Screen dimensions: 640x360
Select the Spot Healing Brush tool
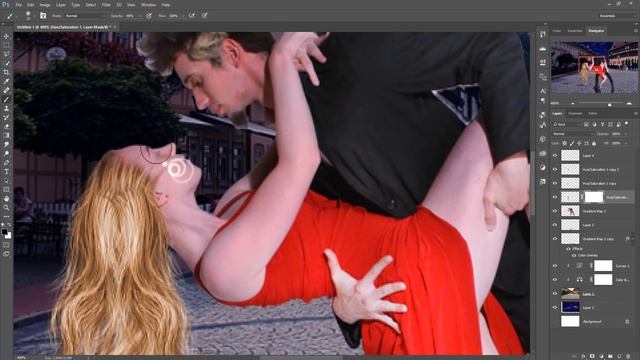6,90
